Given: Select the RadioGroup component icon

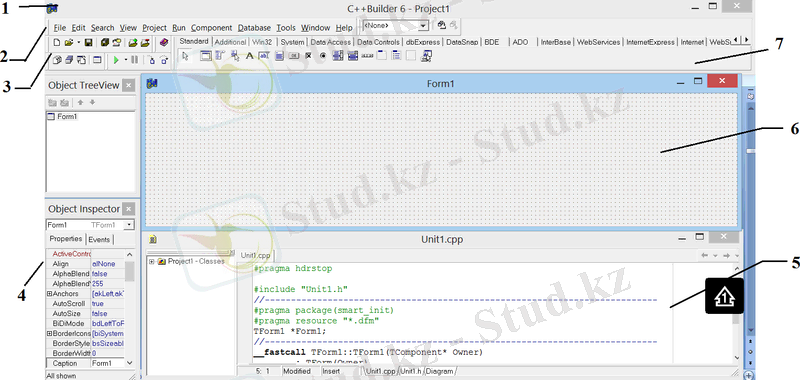Looking at the screenshot, I should 396,56.
